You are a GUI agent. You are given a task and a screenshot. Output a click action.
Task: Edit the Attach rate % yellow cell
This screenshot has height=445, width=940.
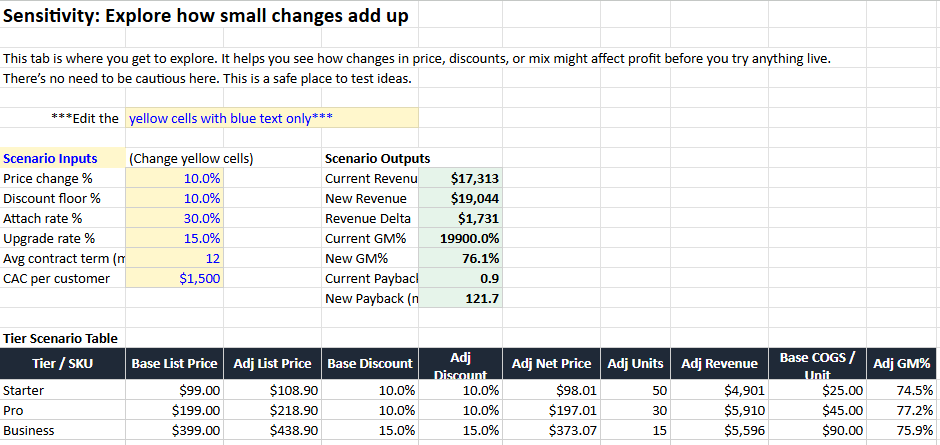(175, 218)
